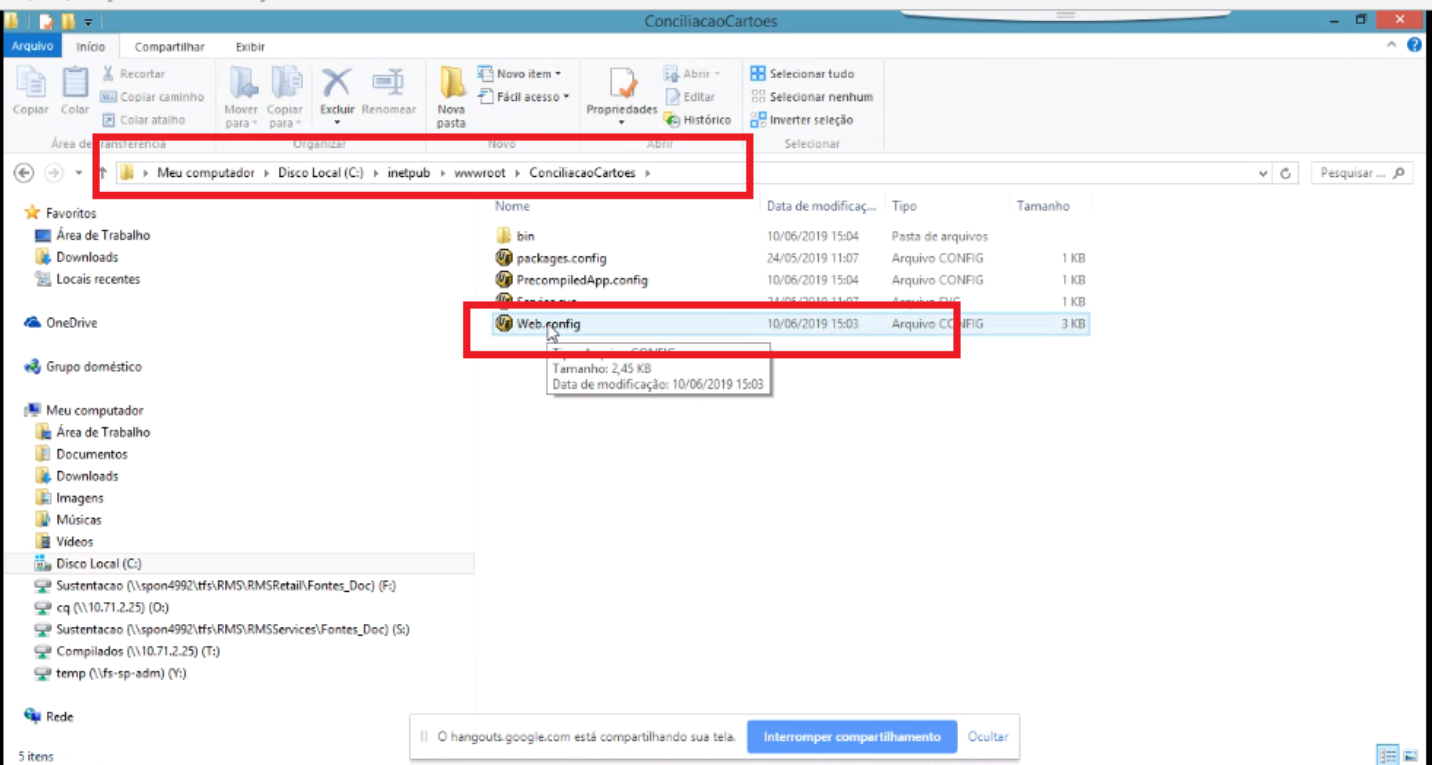Select Meu computador in the navigation pane
Screen dimensions: 1432x765
(94, 410)
